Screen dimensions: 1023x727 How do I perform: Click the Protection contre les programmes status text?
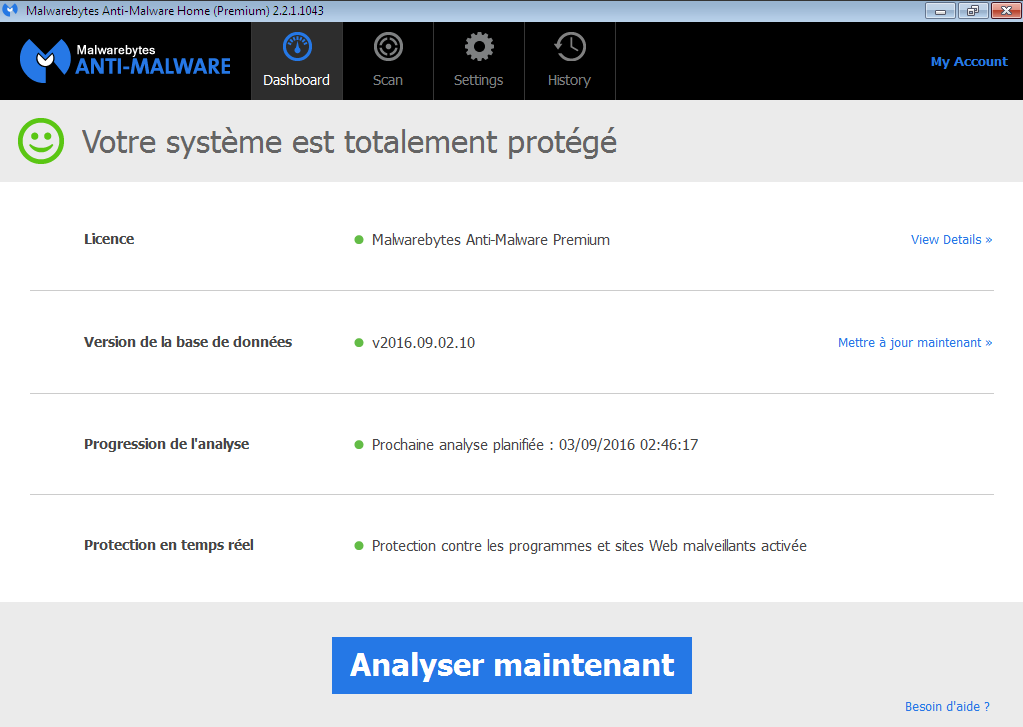589,546
